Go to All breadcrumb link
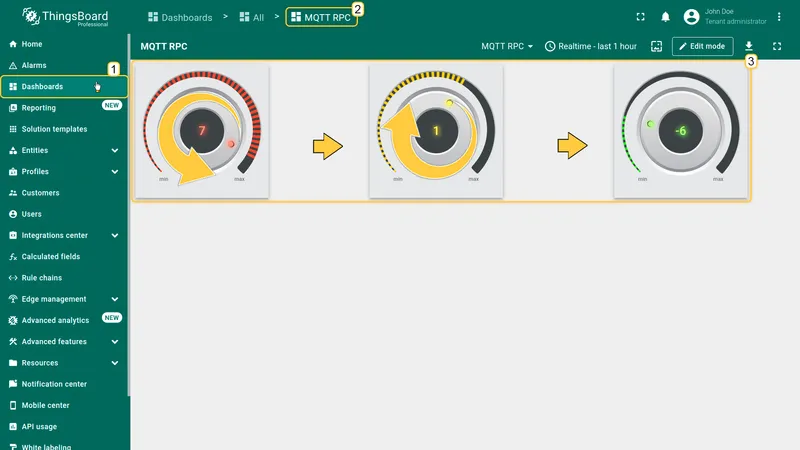The height and width of the screenshot is (450, 800). pyautogui.click(x=252, y=17)
